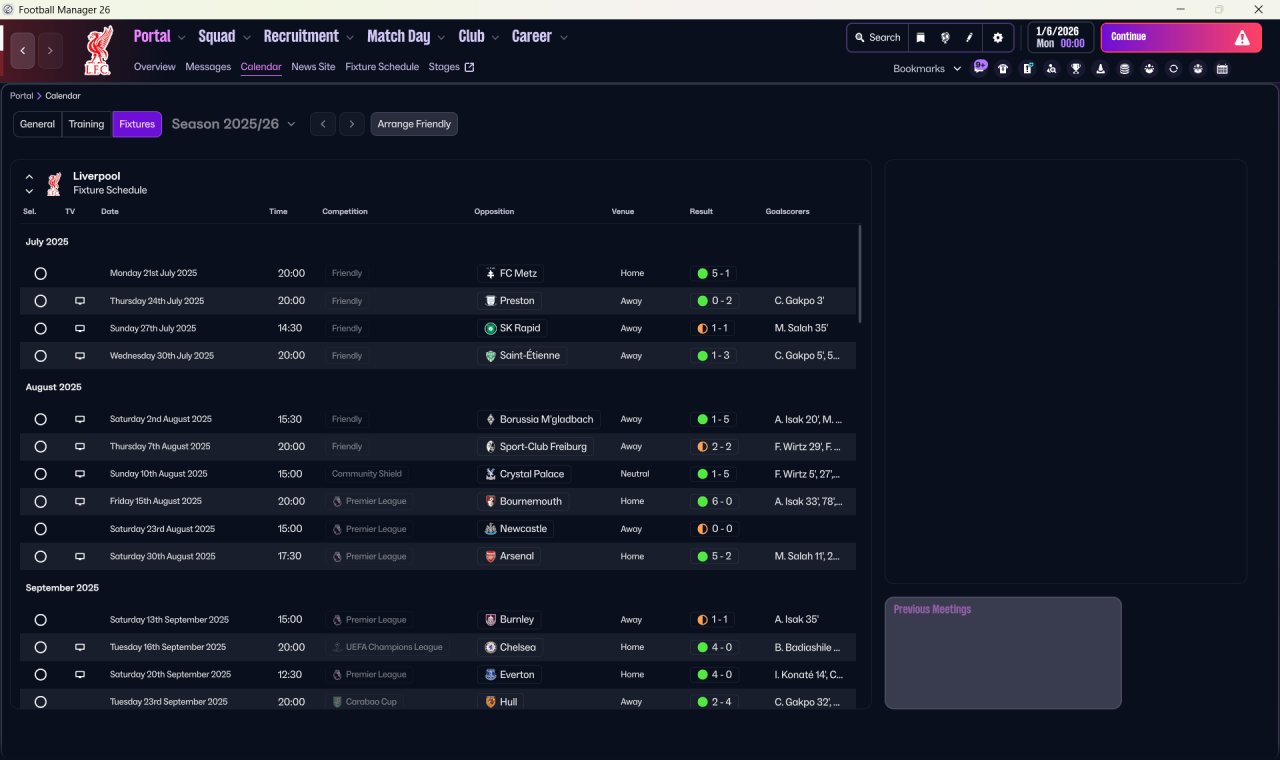Viewport: 1280px width, 760px height.
Task: Open the Season 2025/26 dropdown
Action: coord(234,124)
